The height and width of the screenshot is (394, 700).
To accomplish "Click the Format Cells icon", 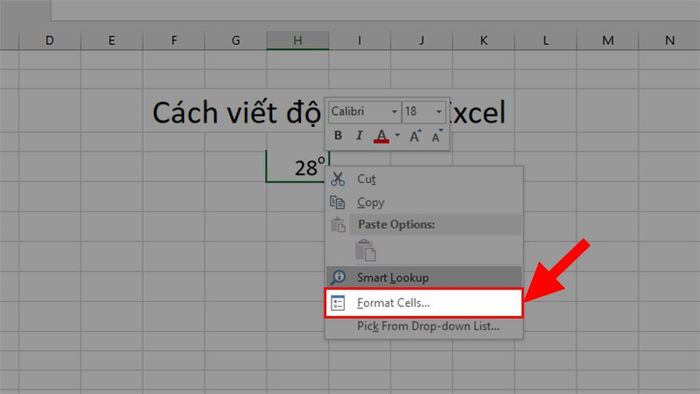I will pos(338,303).
